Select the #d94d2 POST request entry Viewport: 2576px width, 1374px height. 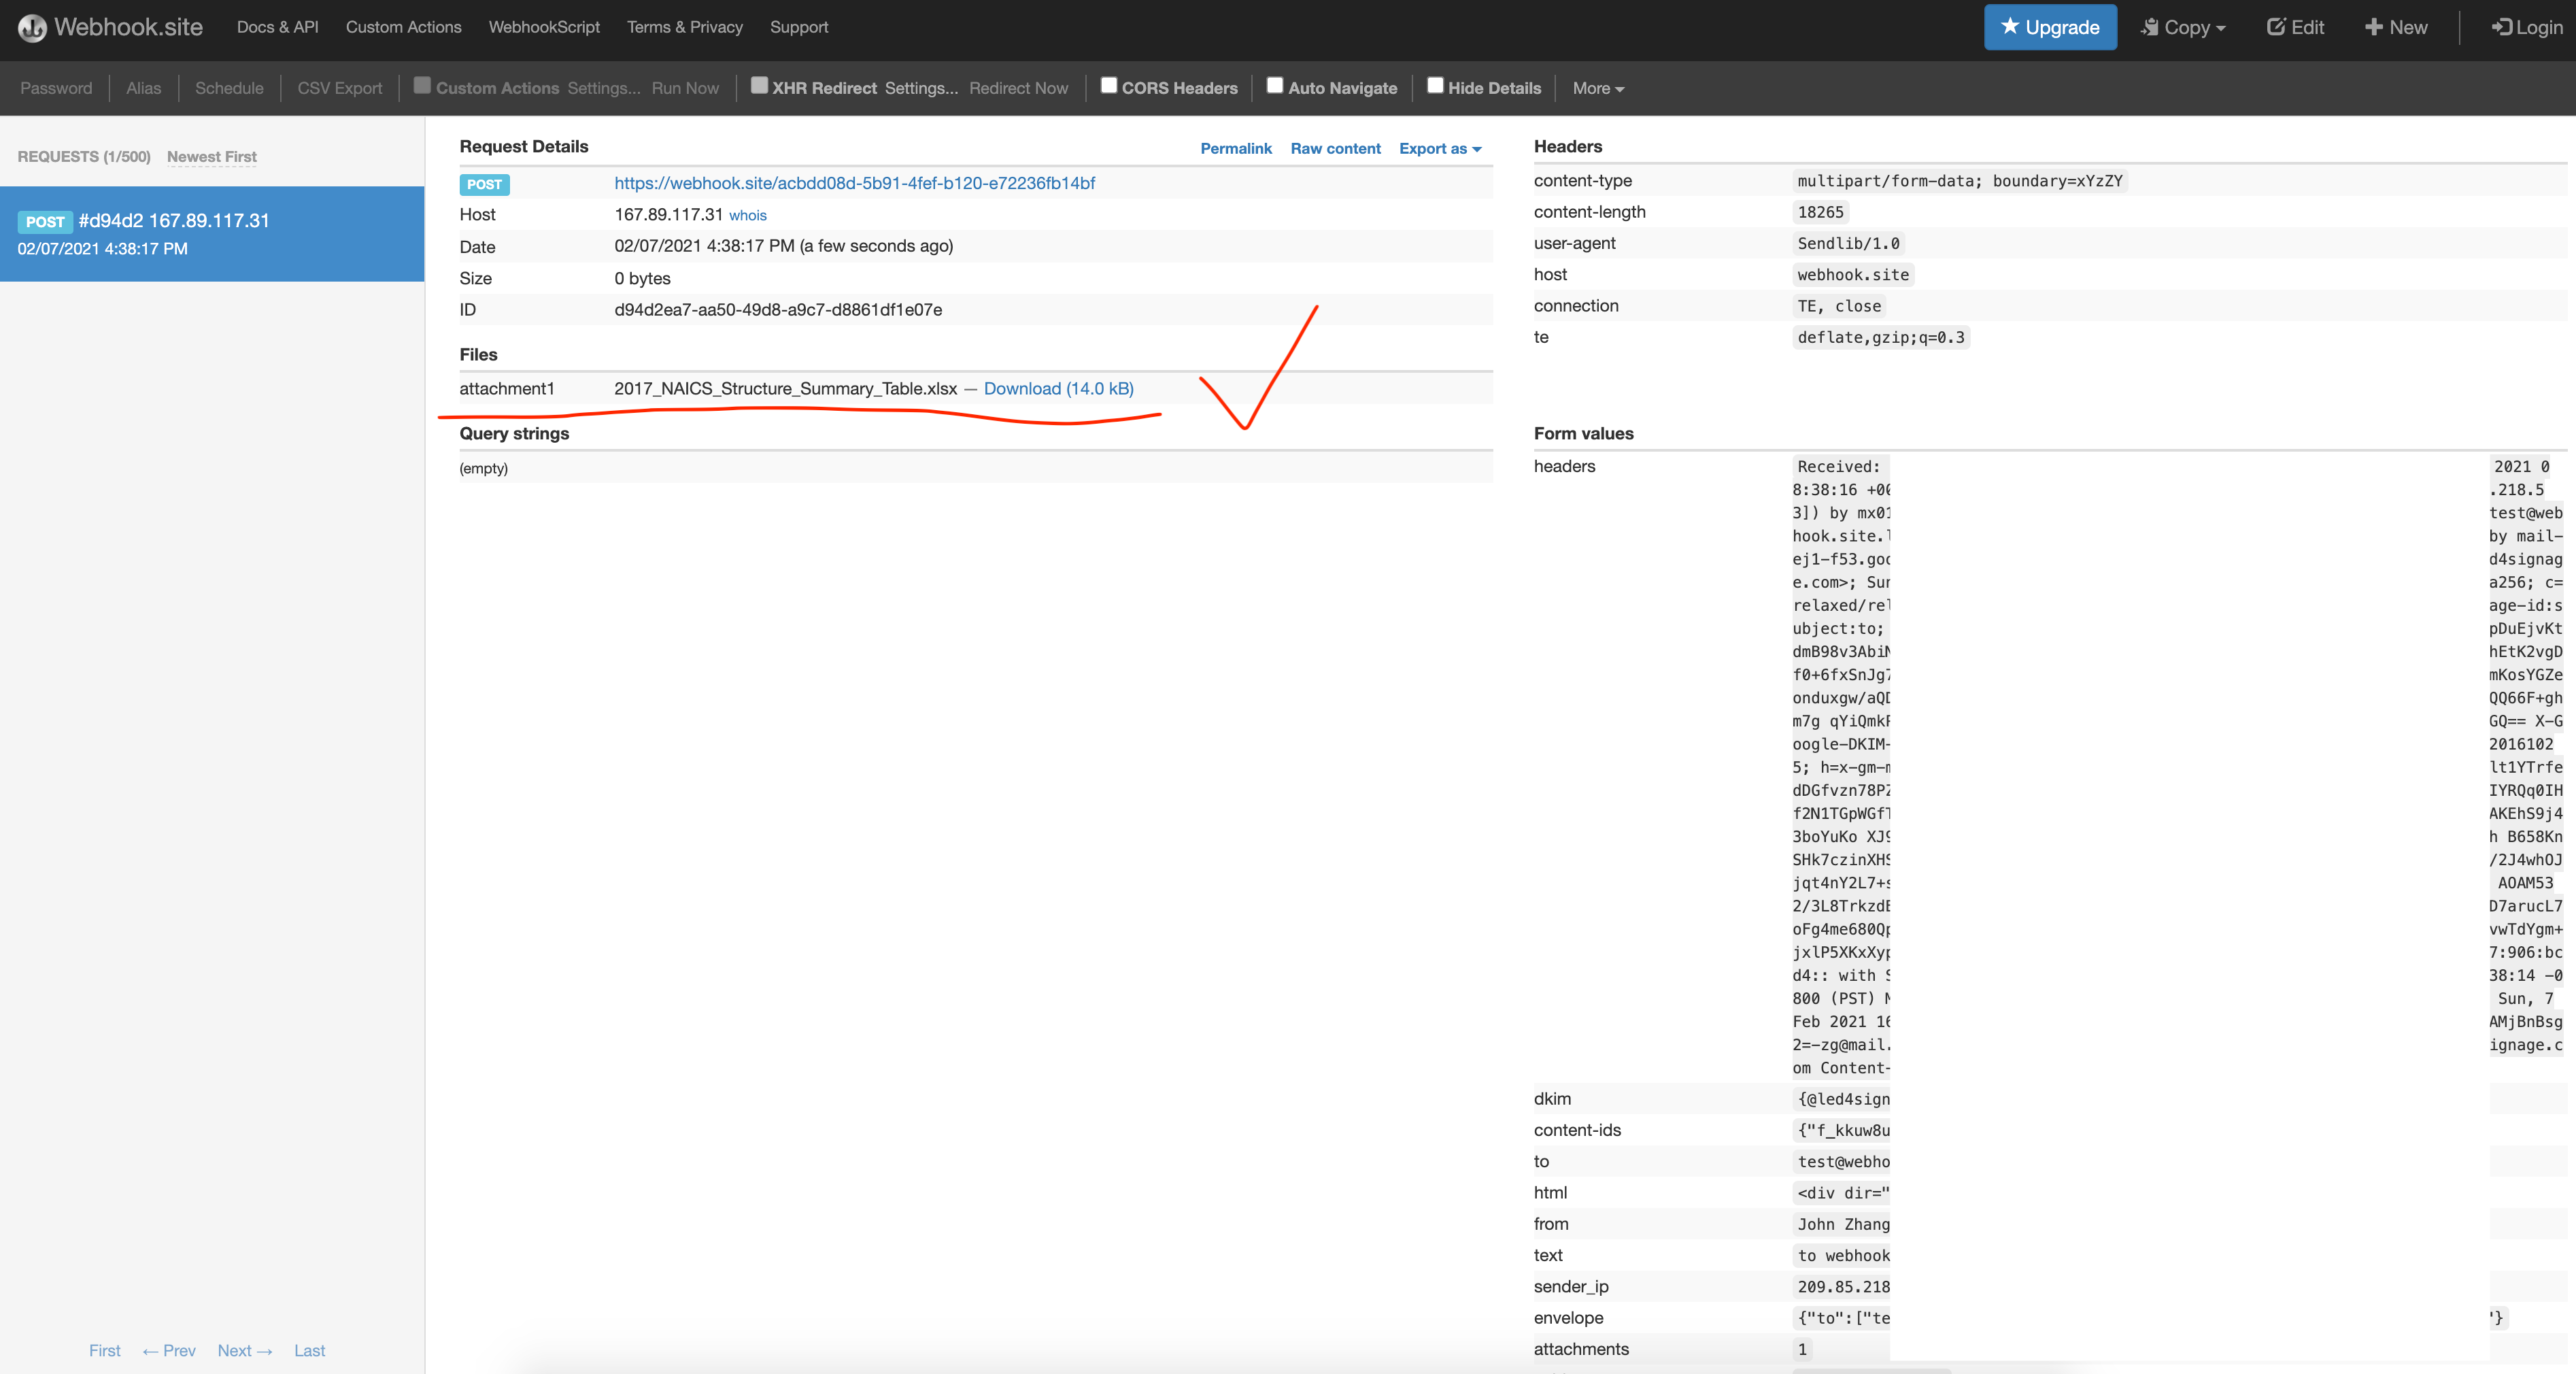(x=211, y=233)
